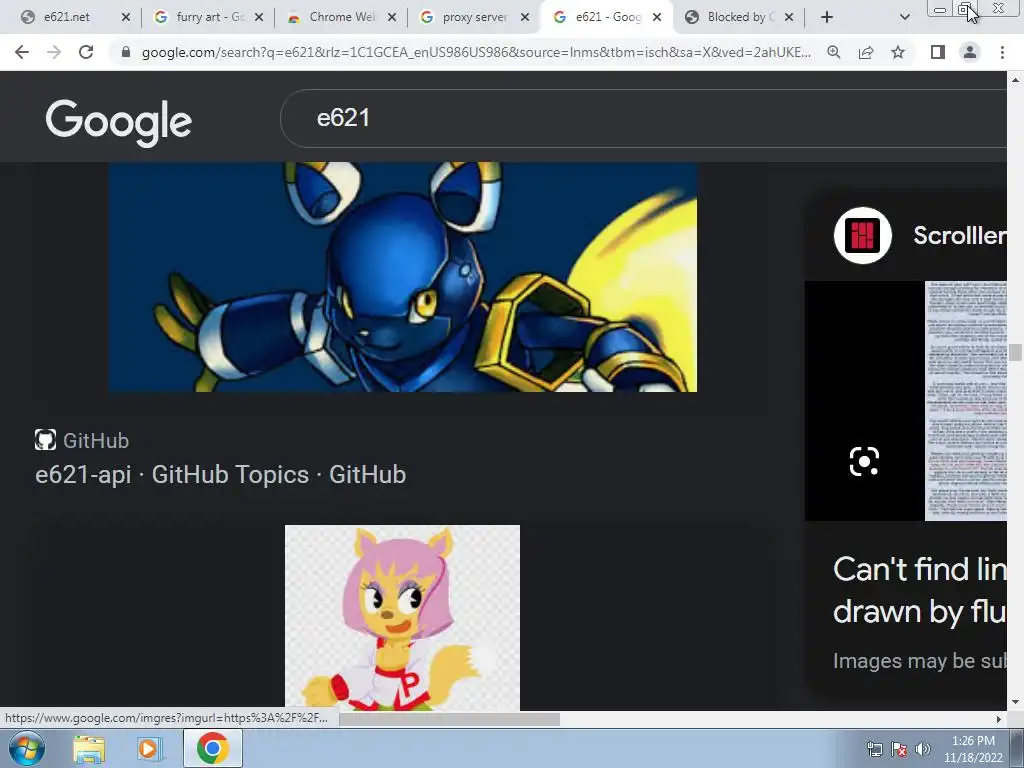Click the network tray icon
This screenshot has height=768, width=1024.
tap(874, 750)
